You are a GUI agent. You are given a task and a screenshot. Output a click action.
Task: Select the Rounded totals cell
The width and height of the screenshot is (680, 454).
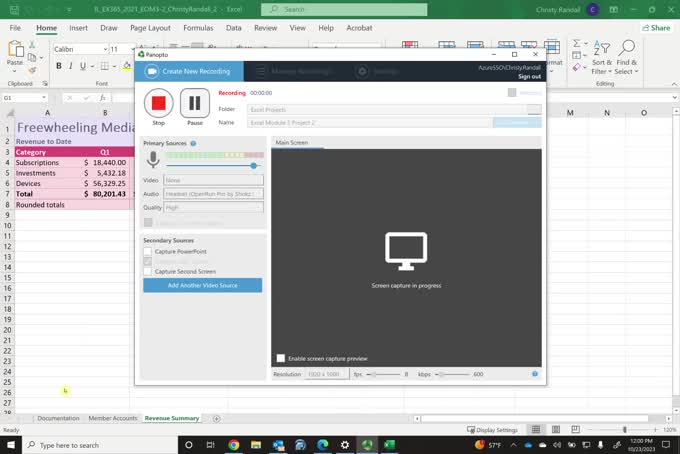click(47, 205)
